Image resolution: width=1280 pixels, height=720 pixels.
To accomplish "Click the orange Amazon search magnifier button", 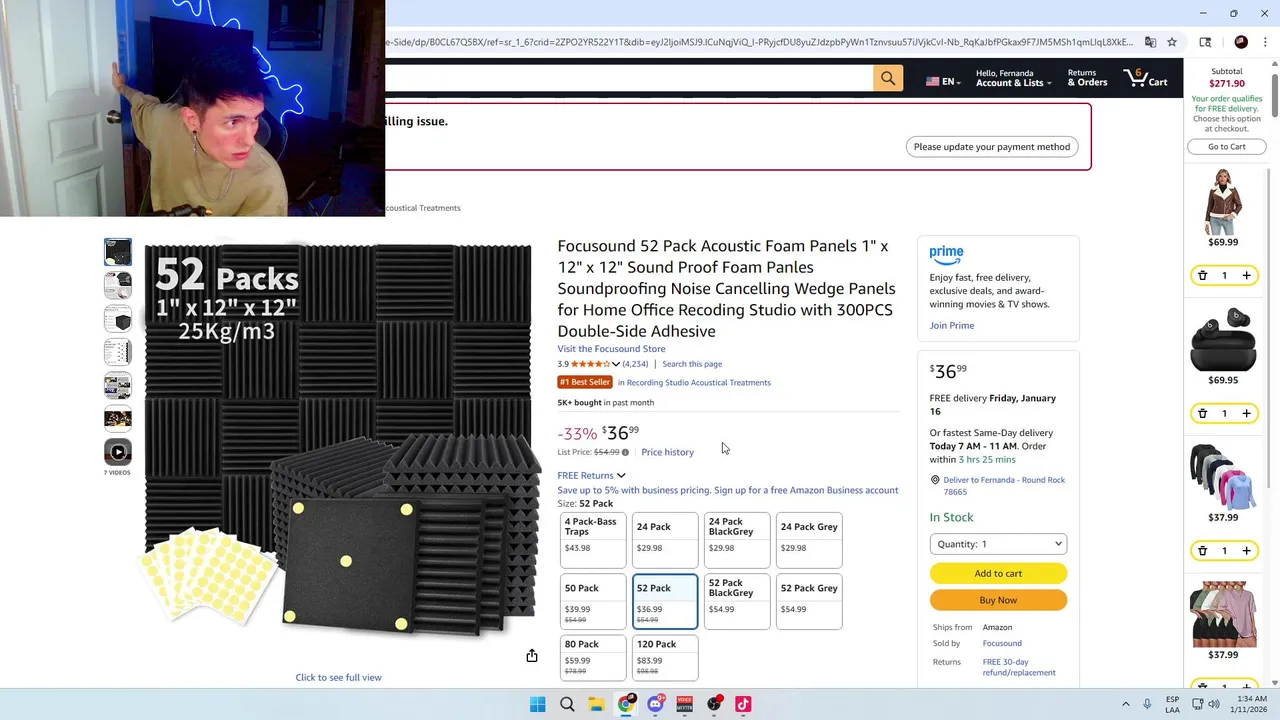I will click(888, 78).
